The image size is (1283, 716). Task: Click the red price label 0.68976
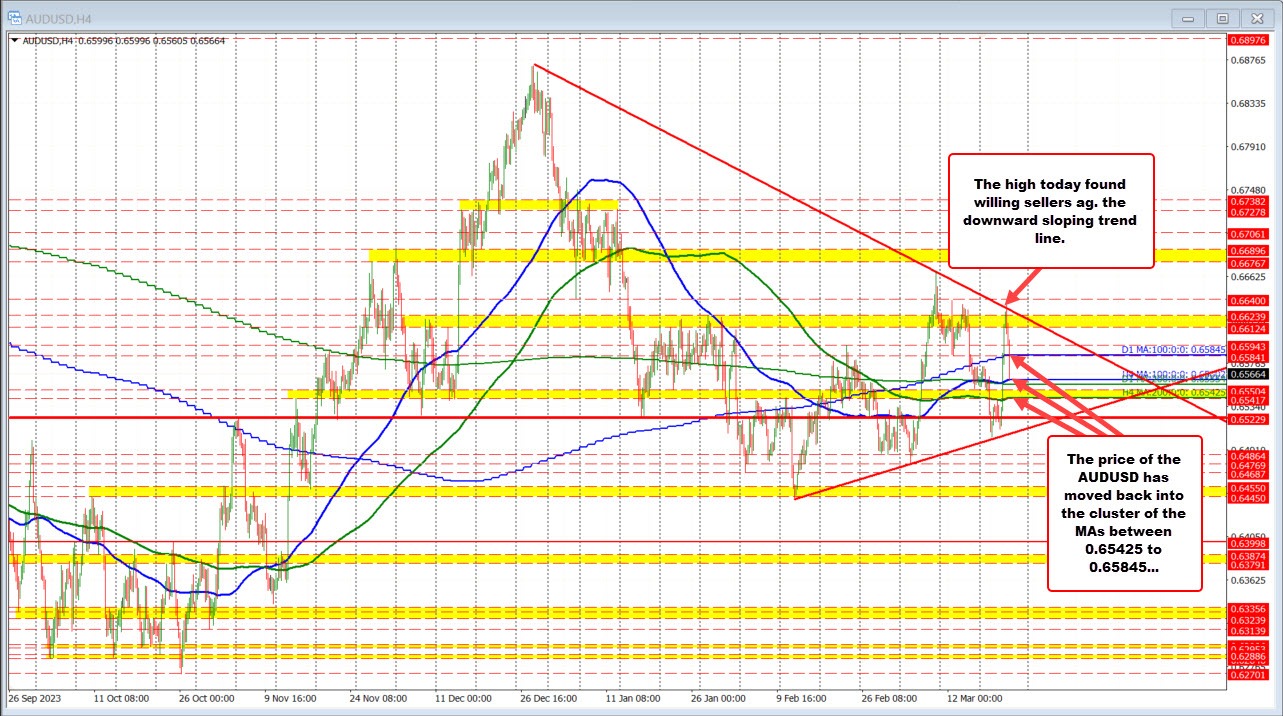pos(1247,39)
